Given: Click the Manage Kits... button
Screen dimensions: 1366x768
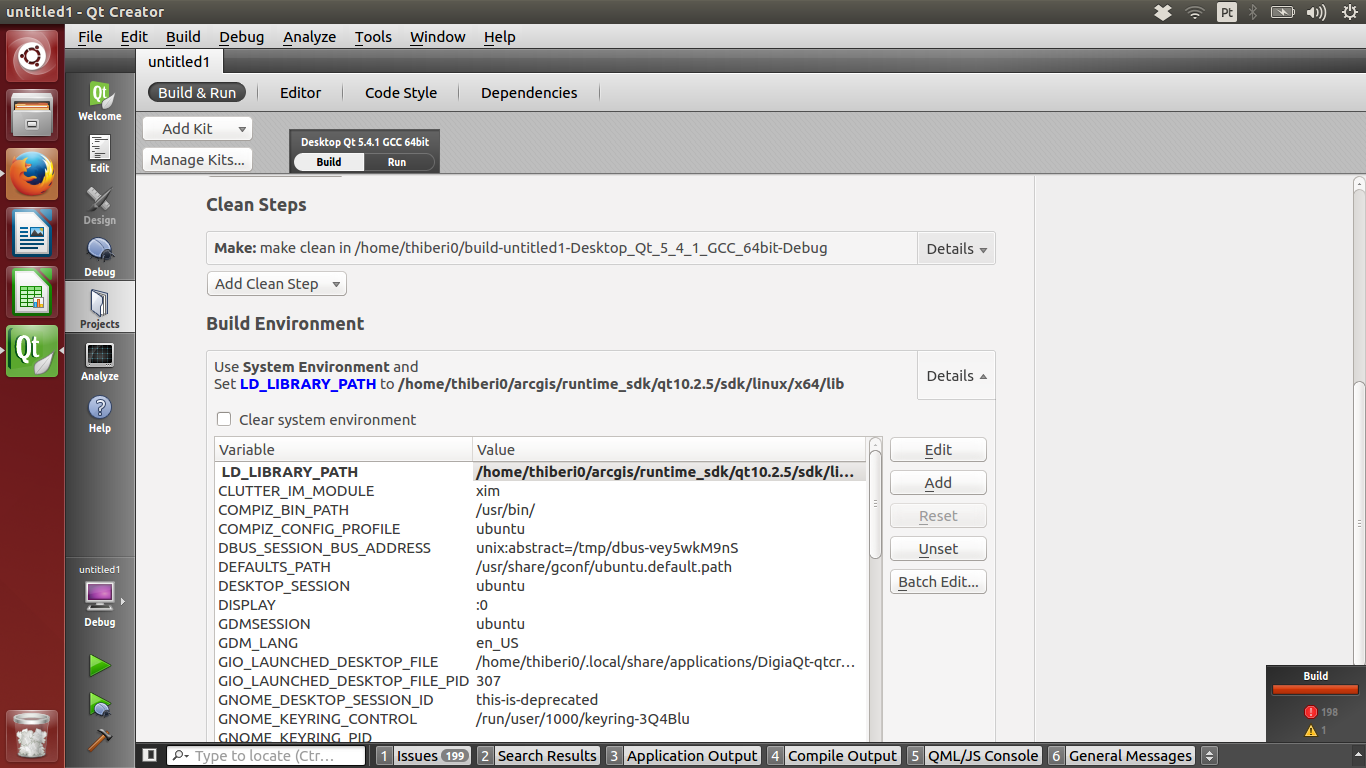Looking at the screenshot, I should pyautogui.click(x=198, y=159).
